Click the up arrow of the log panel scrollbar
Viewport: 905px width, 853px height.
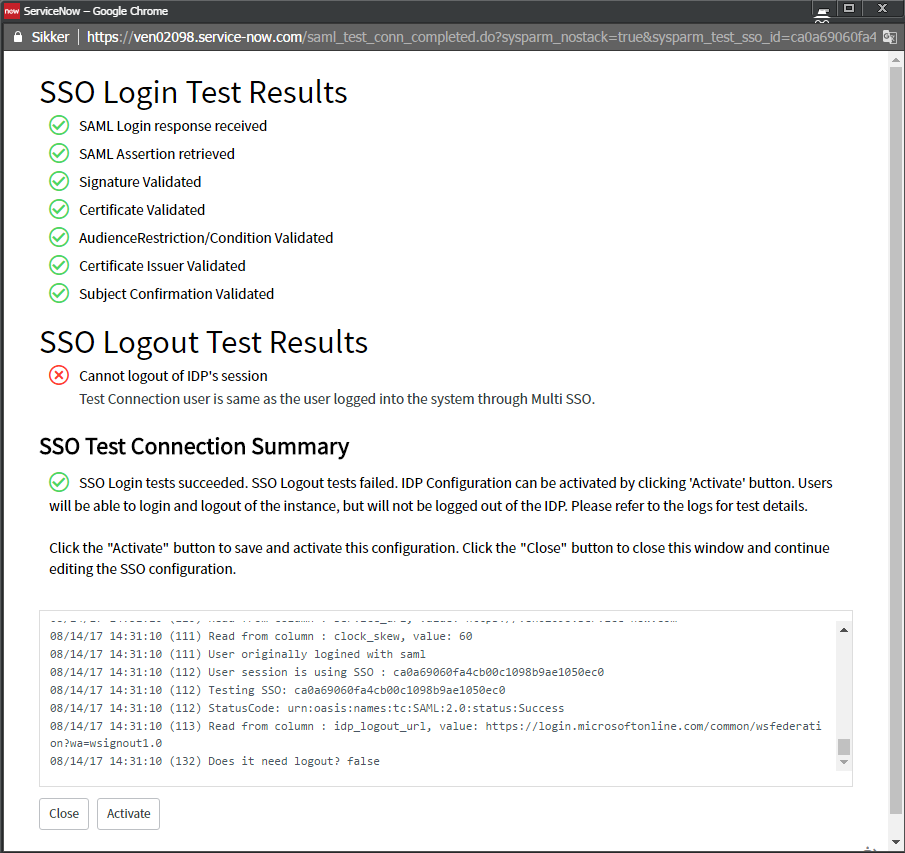coord(843,628)
